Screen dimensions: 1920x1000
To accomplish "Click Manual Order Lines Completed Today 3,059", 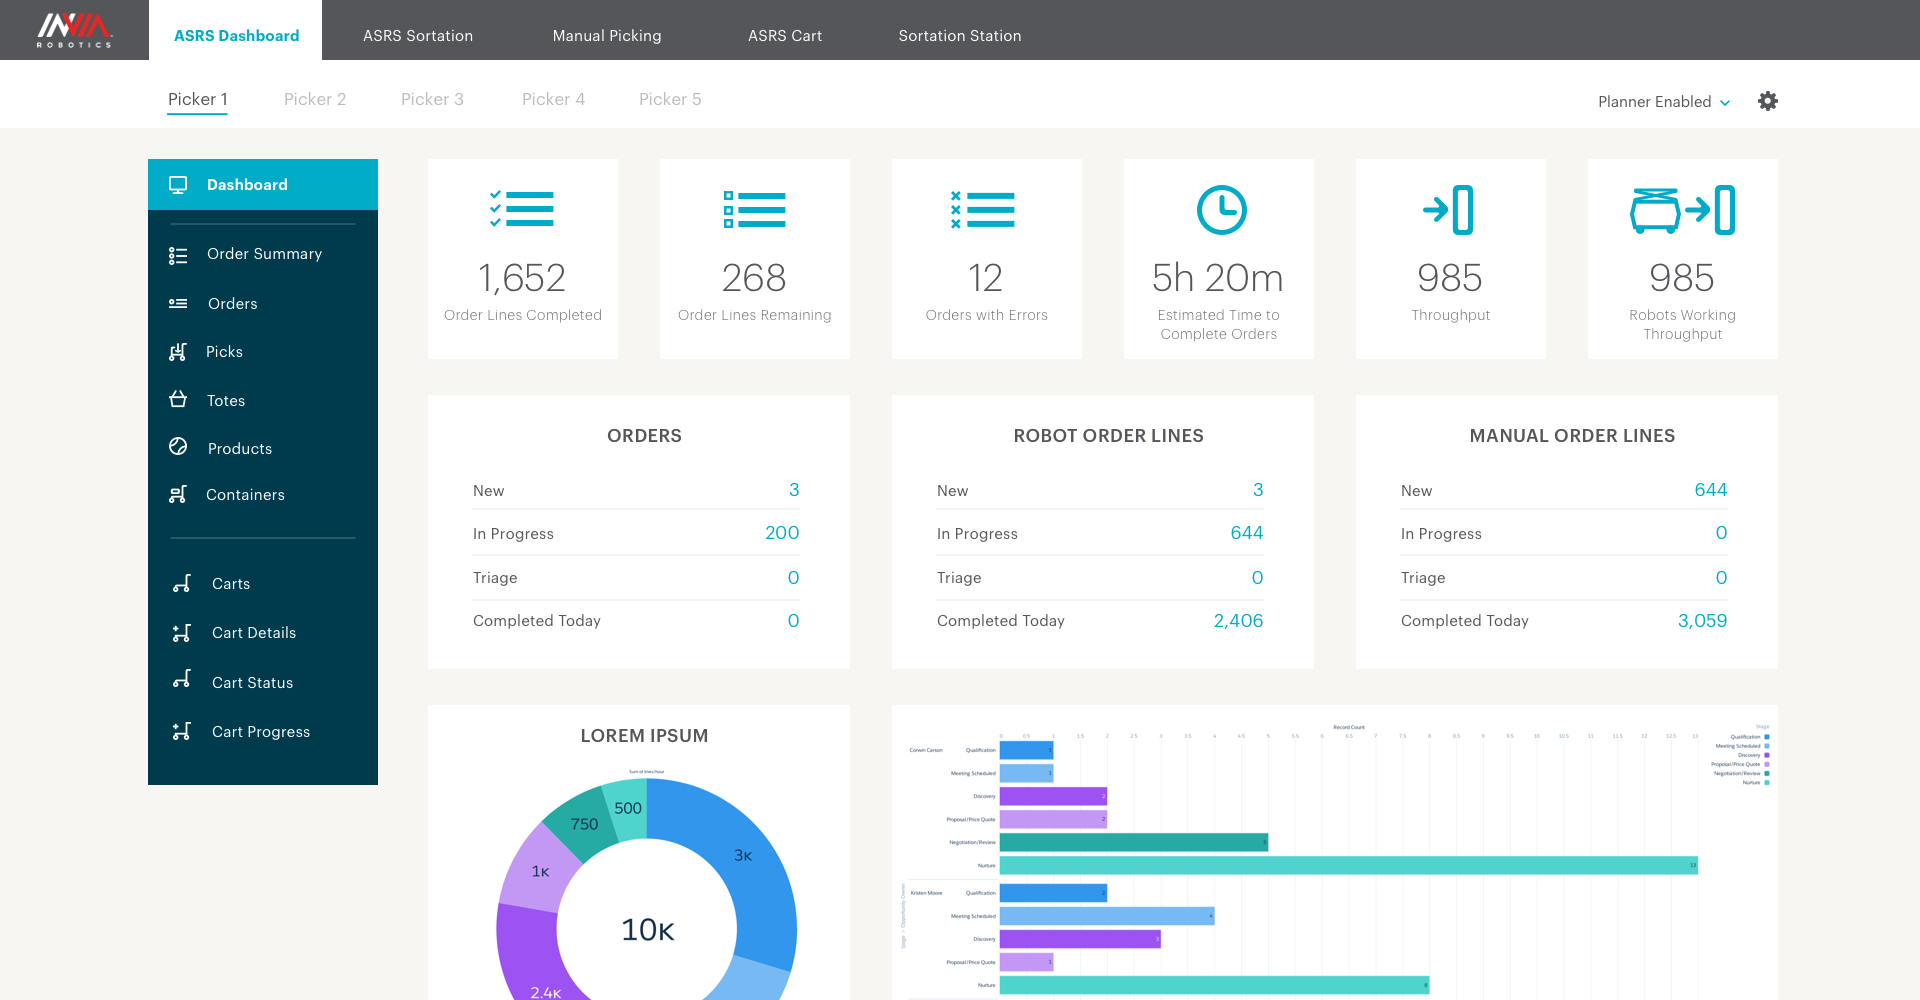I will [1702, 621].
